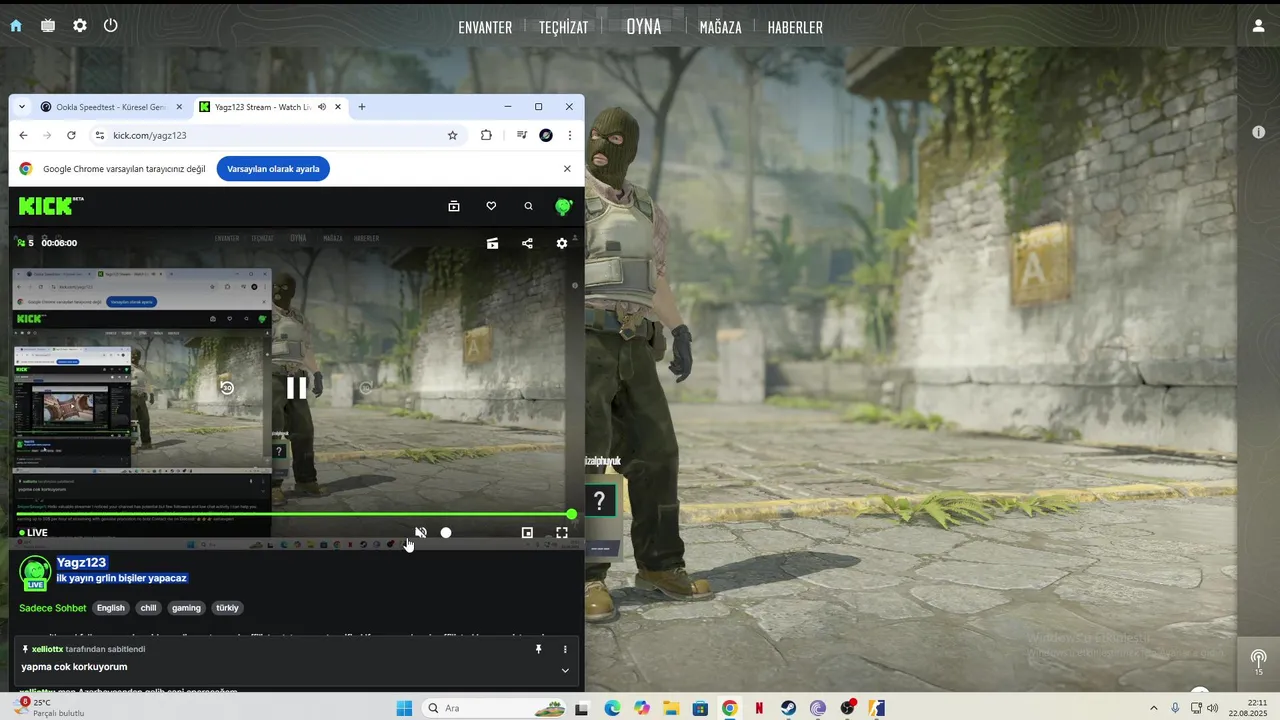Viewport: 1280px width, 720px height.
Task: Open TEÇHİZAT tab in CS2 menu
Action: pos(564,28)
